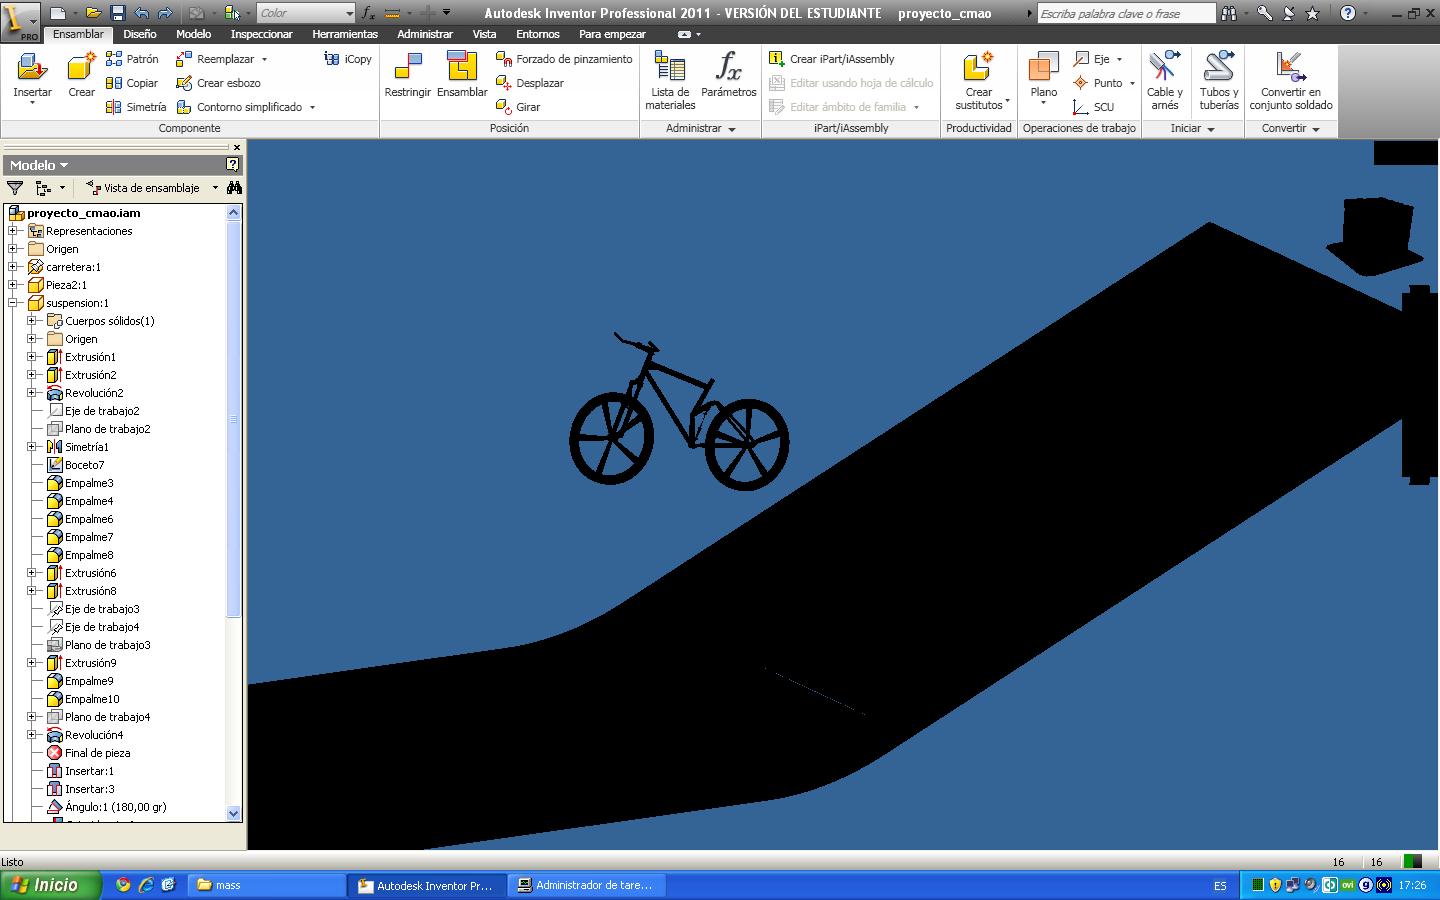Click the Windows Inicio start button
This screenshot has width=1440, height=900.
51,885
